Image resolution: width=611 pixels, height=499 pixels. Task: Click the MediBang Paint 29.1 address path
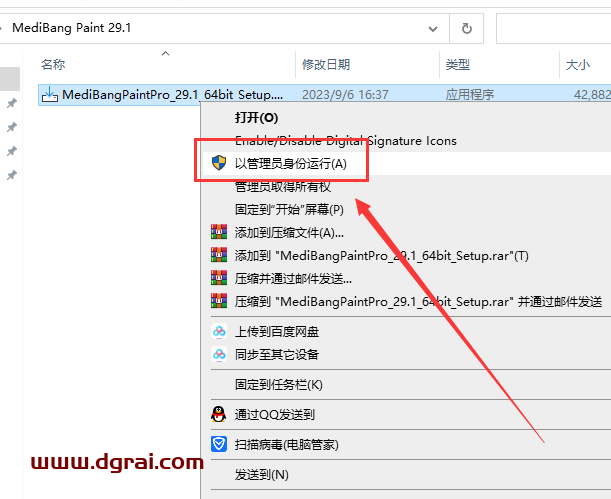(71, 28)
